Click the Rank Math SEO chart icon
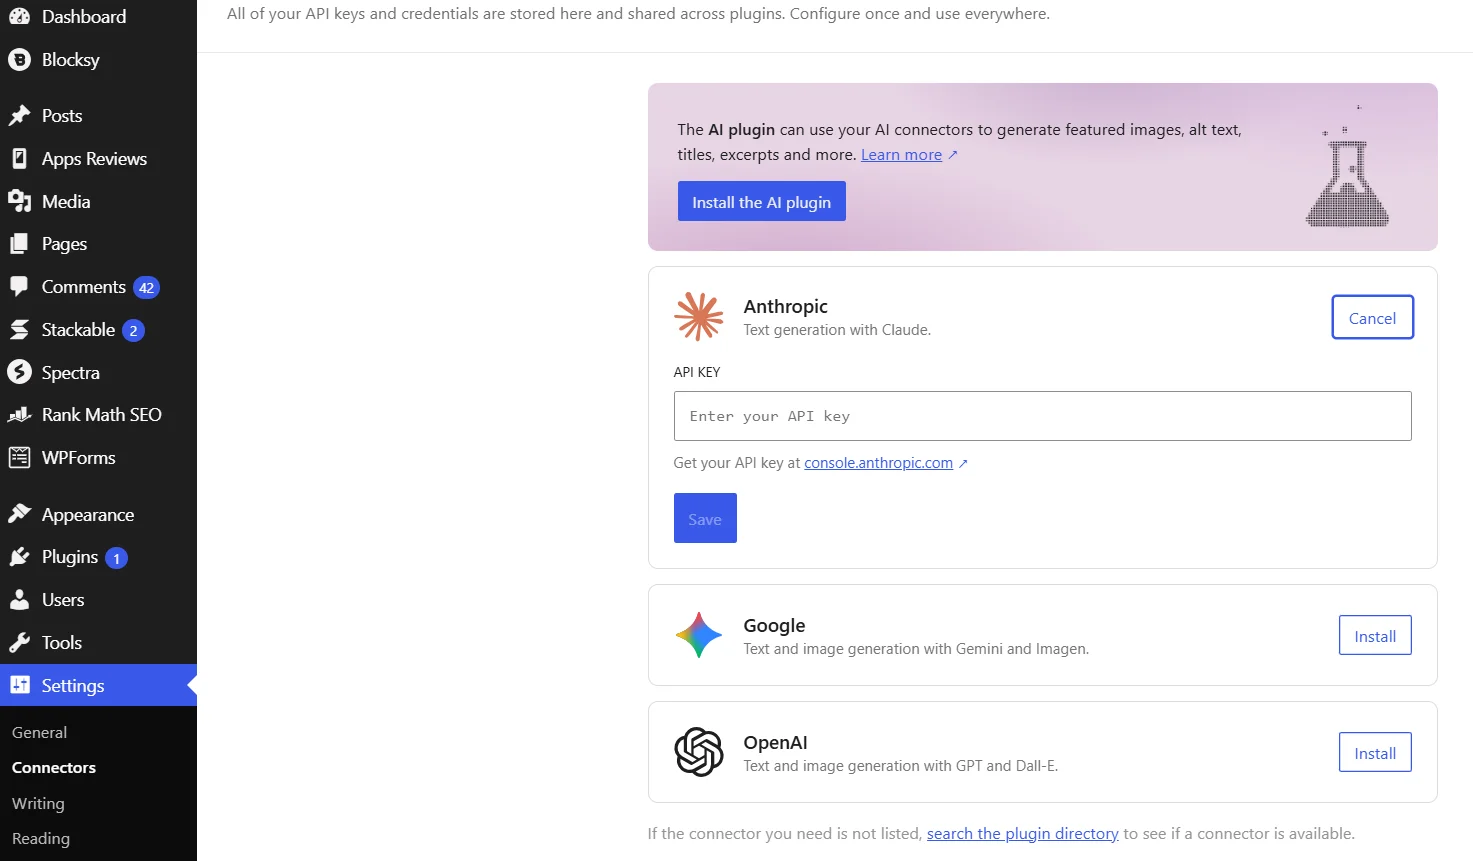The height and width of the screenshot is (861, 1473). pyautogui.click(x=19, y=415)
